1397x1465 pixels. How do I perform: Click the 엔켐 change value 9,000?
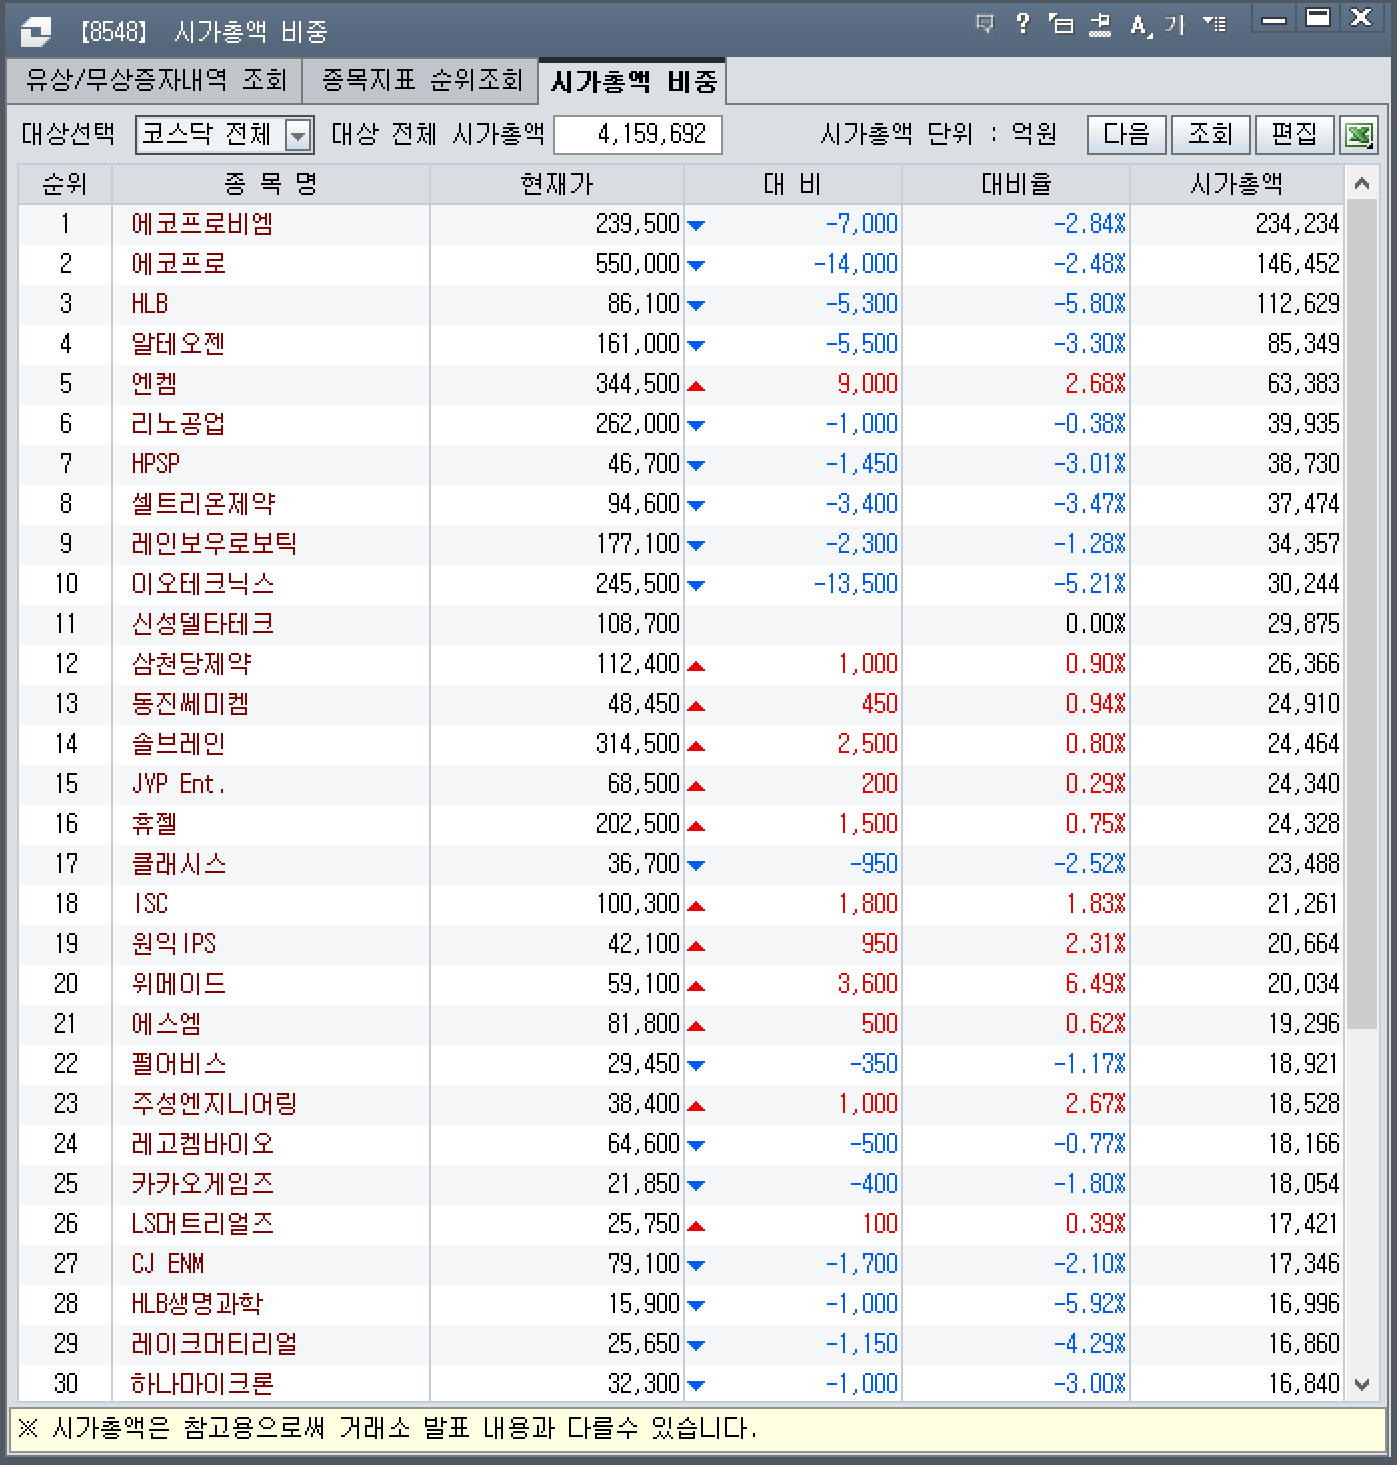[867, 384]
